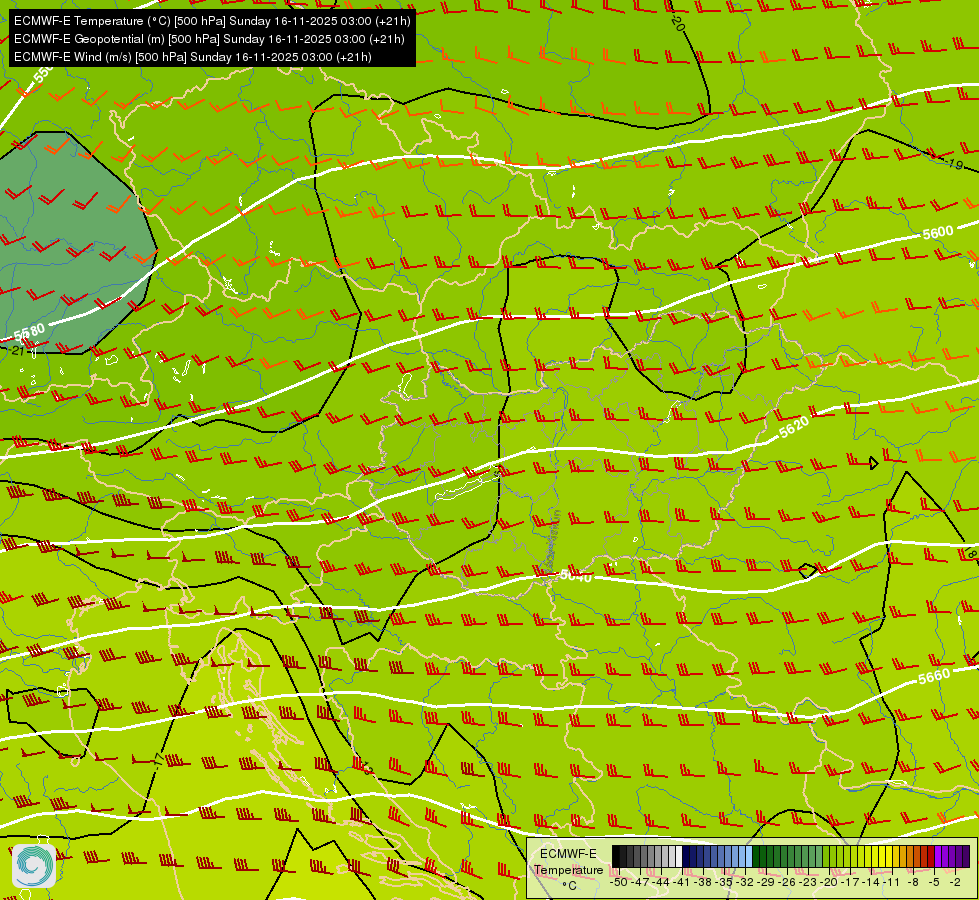Click the -23 value in the legend

pos(808,883)
